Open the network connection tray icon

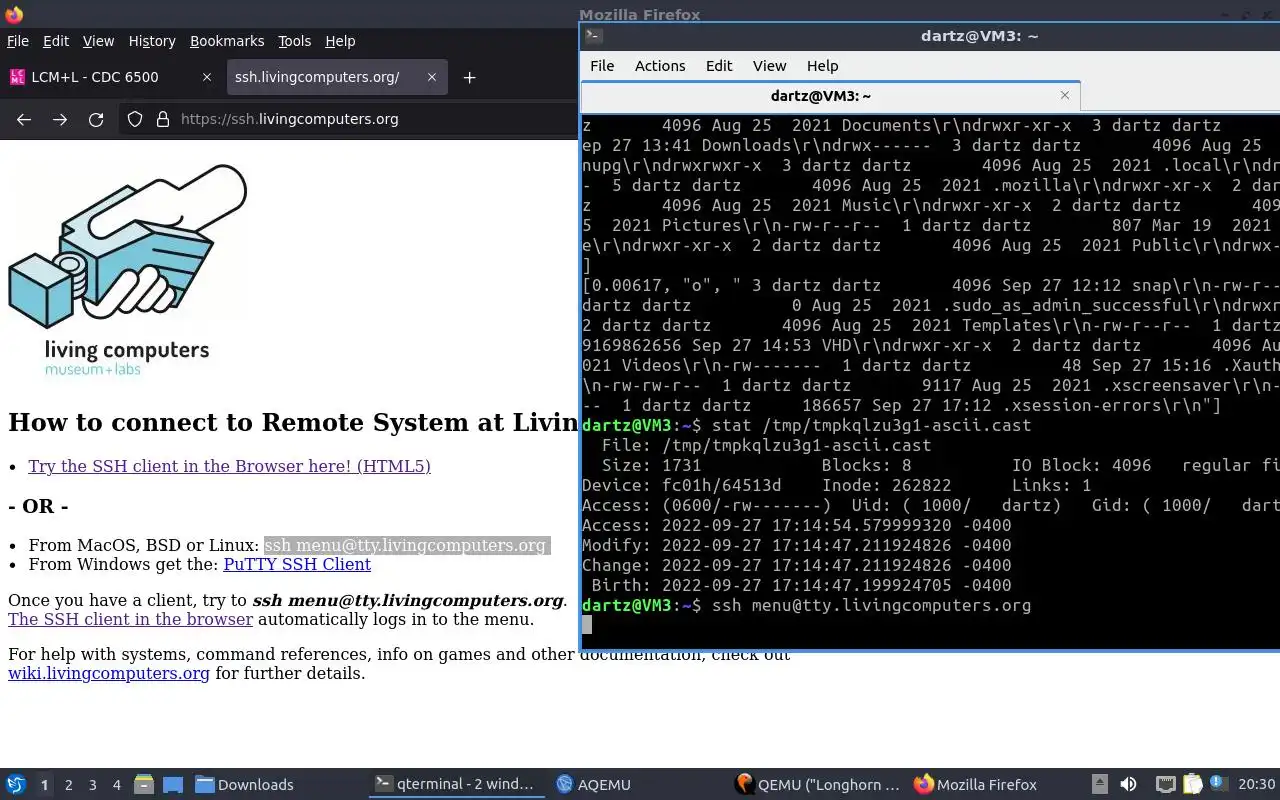pyautogui.click(x=1165, y=785)
